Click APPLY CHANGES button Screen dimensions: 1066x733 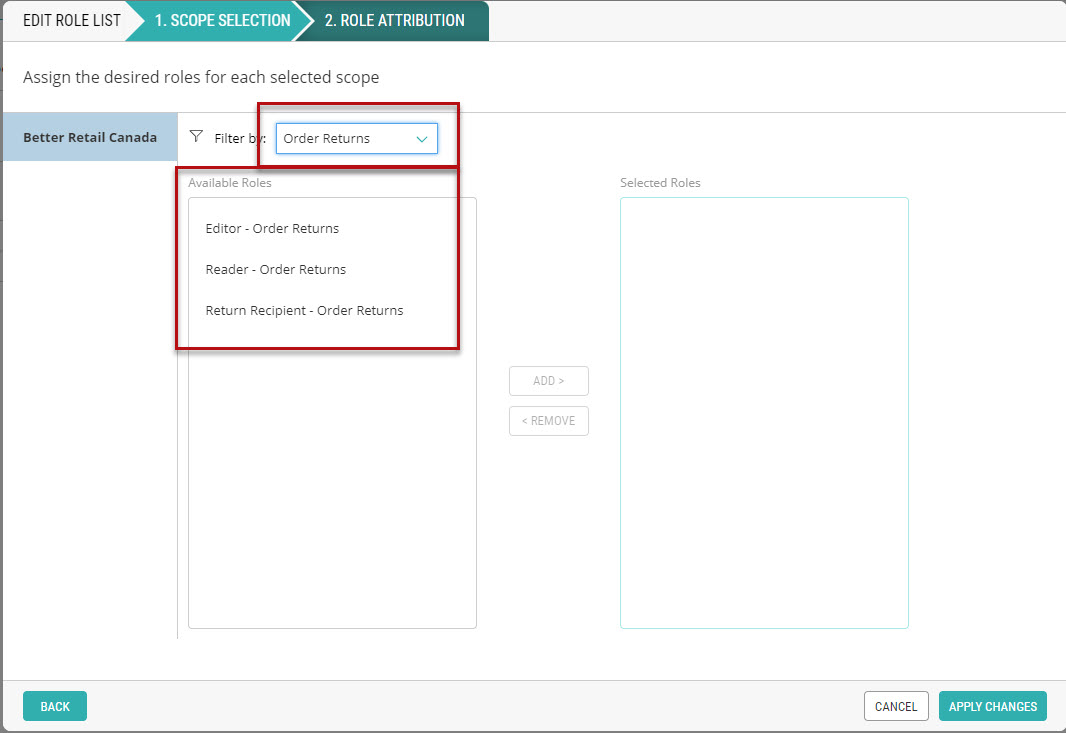pyautogui.click(x=993, y=706)
